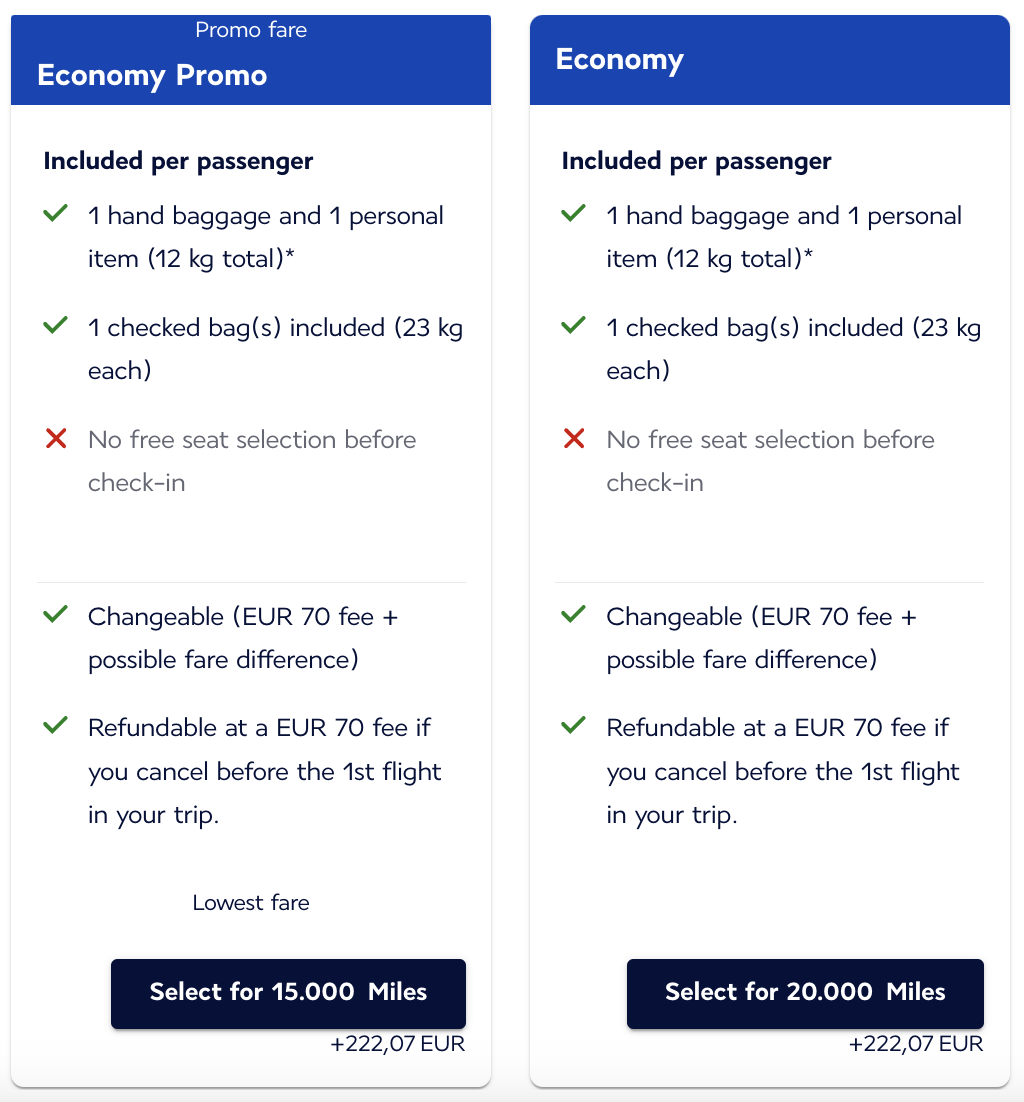Viewport: 1024px width, 1102px height.
Task: Click the Promo fare label
Action: coord(251,30)
